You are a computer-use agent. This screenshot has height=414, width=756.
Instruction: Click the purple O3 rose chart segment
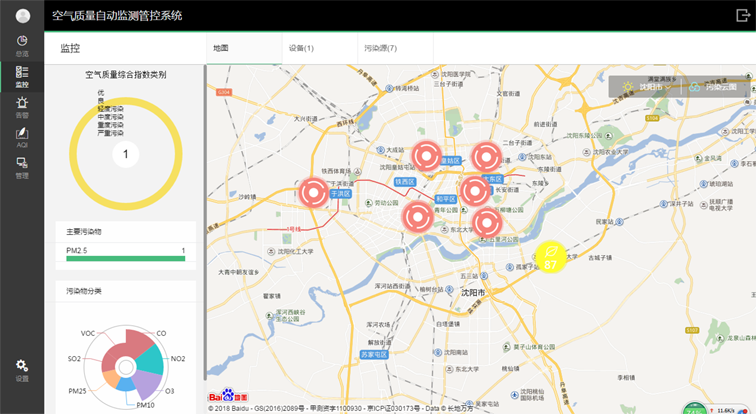148,383
